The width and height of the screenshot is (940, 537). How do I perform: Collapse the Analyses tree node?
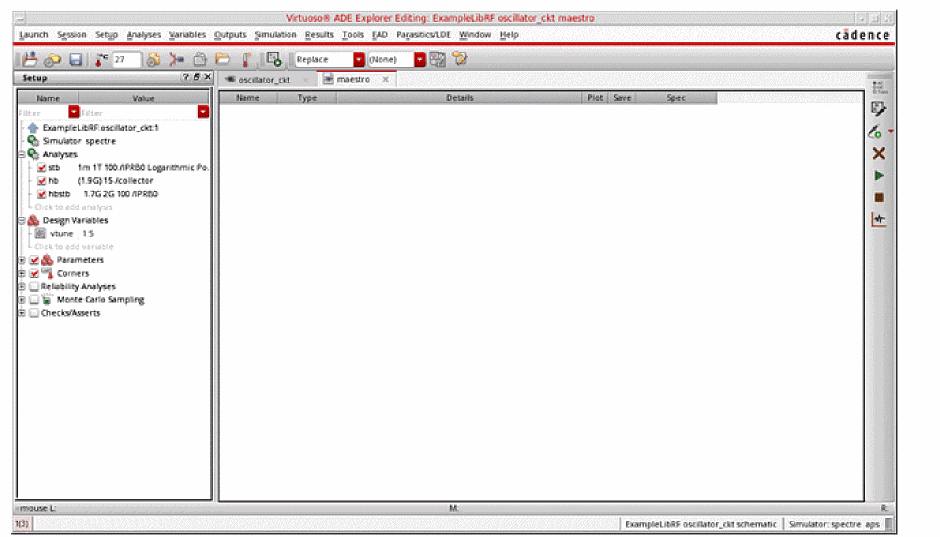[22, 155]
